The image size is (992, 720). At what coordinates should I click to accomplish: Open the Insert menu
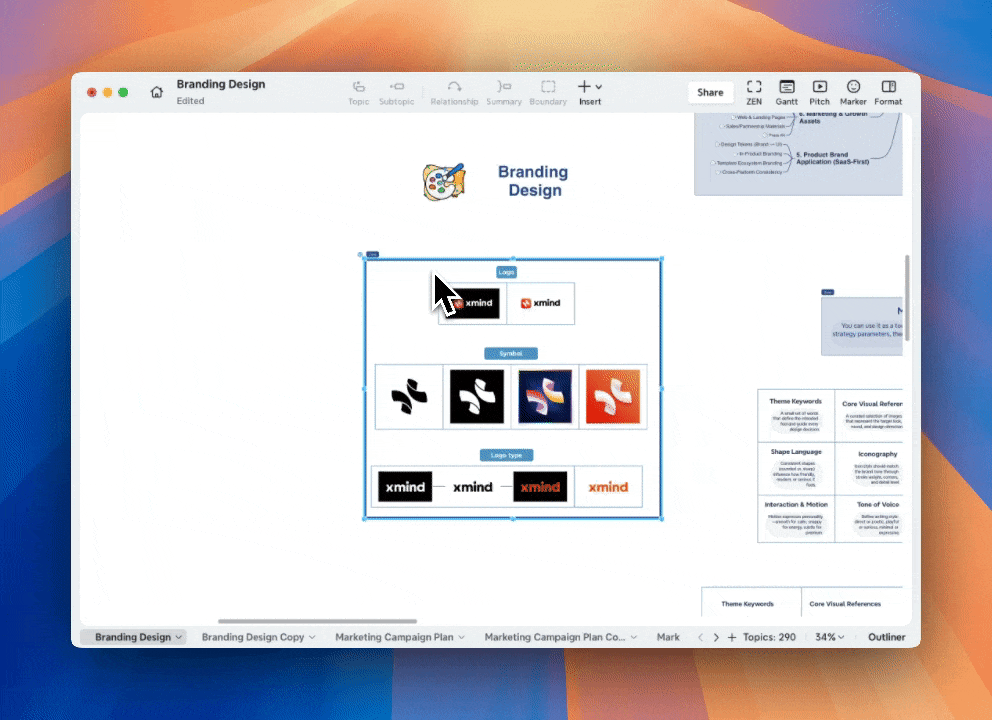[x=590, y=92]
